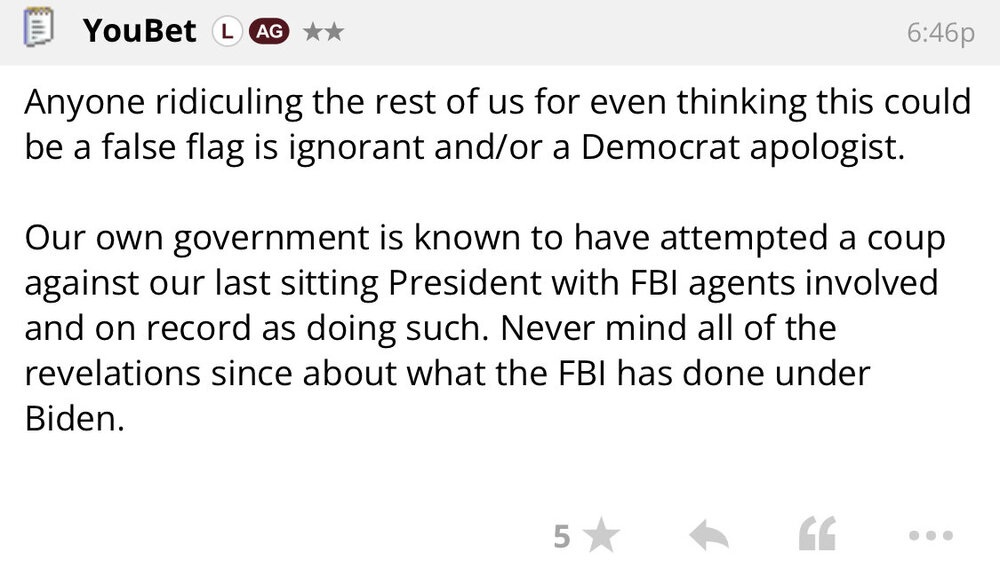
Task: Click the notepad icon beside YouBet
Action: coord(37,31)
